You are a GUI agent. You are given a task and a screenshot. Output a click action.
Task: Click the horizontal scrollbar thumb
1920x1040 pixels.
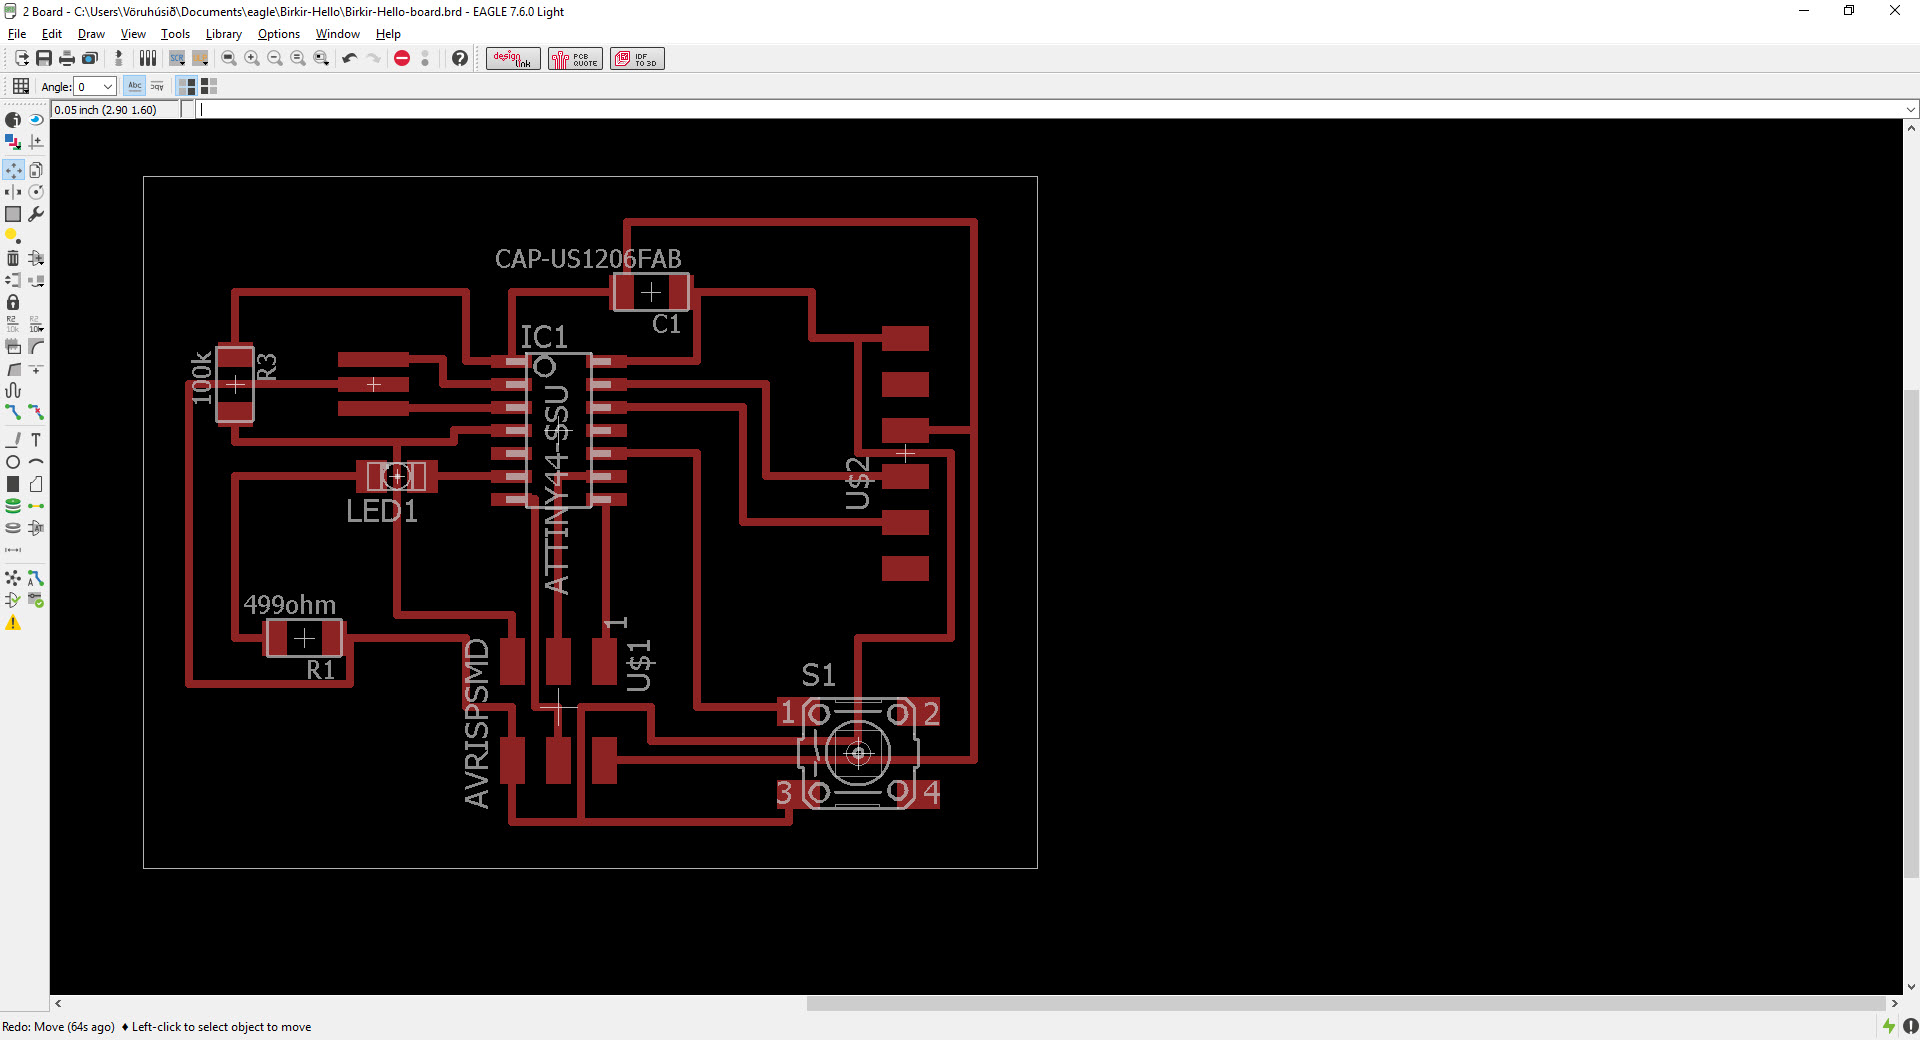coord(1346,1003)
